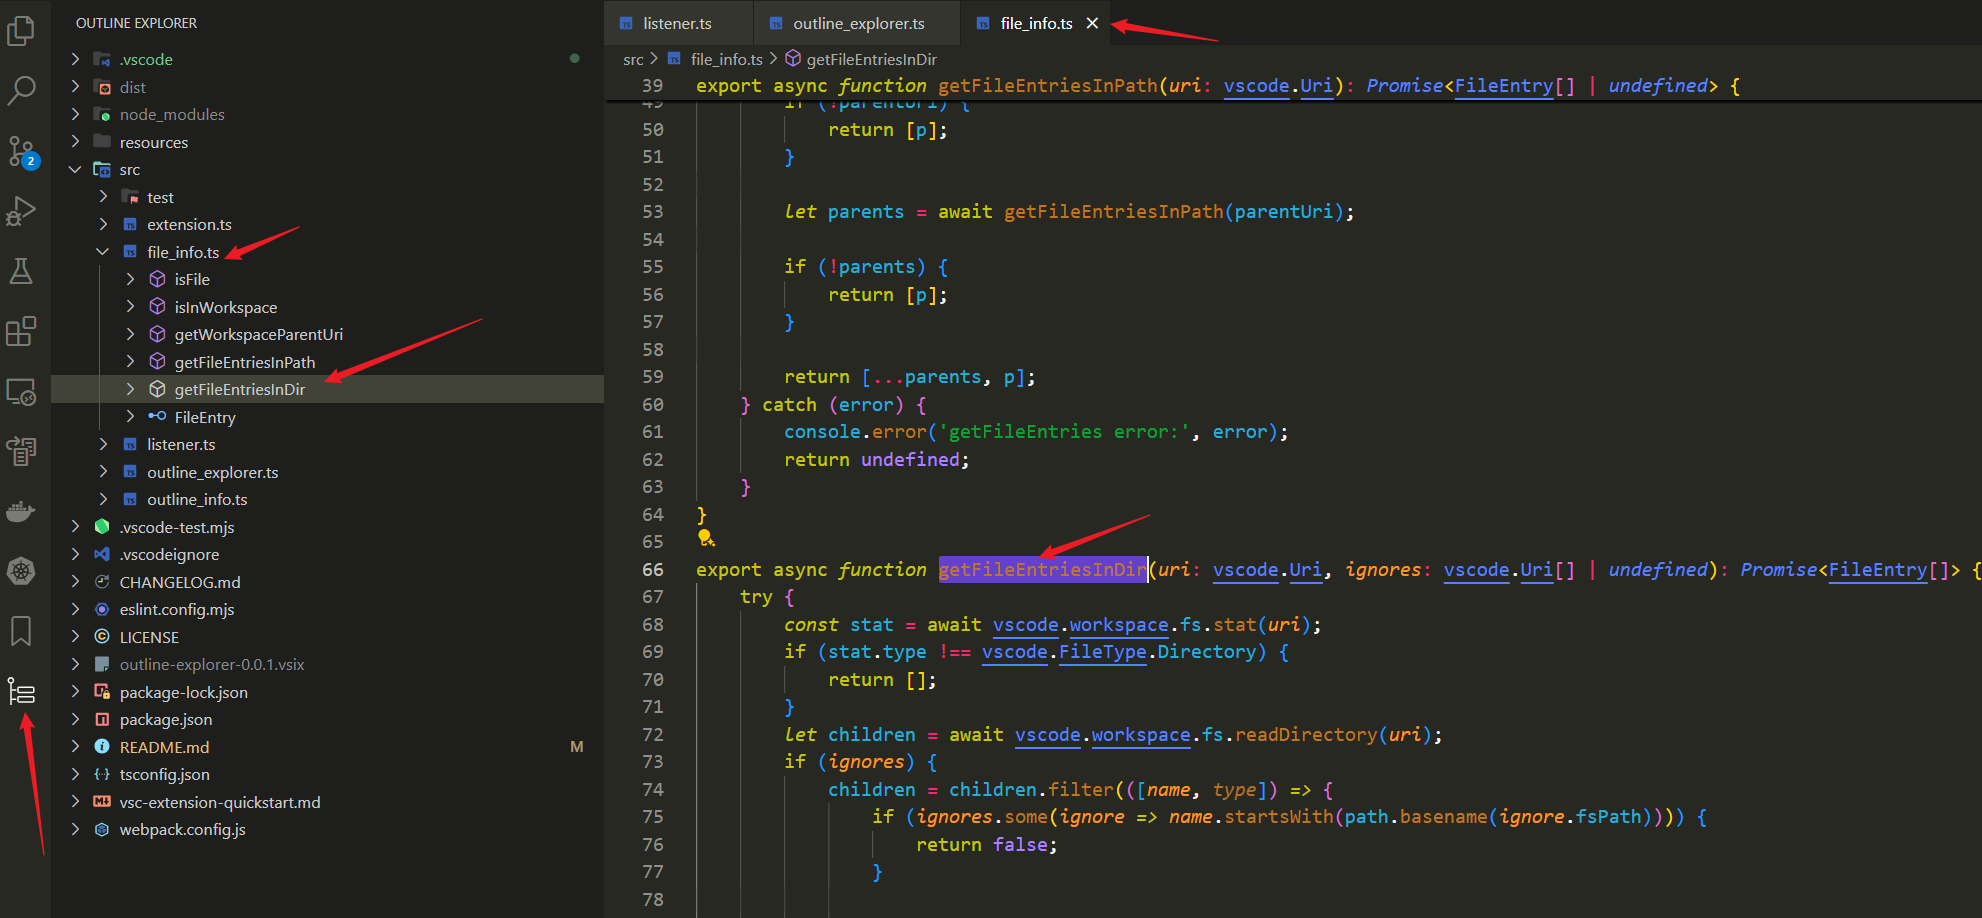Select the .vscodeignore file row
Screen dimensions: 1982x918
tap(327, 554)
